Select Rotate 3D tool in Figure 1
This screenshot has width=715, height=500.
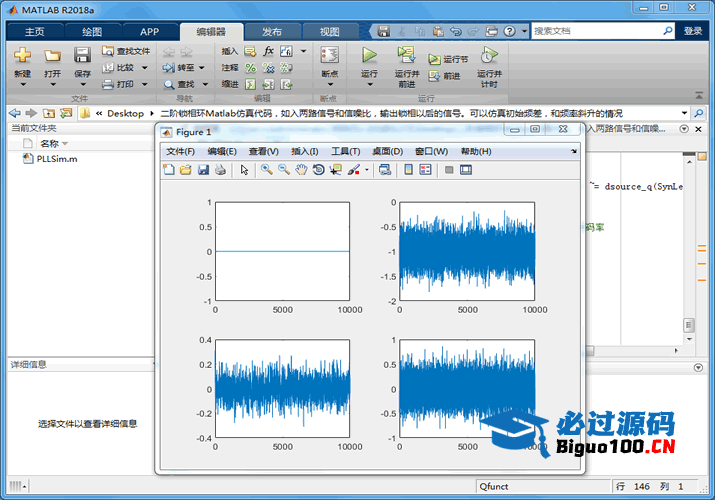(x=318, y=170)
